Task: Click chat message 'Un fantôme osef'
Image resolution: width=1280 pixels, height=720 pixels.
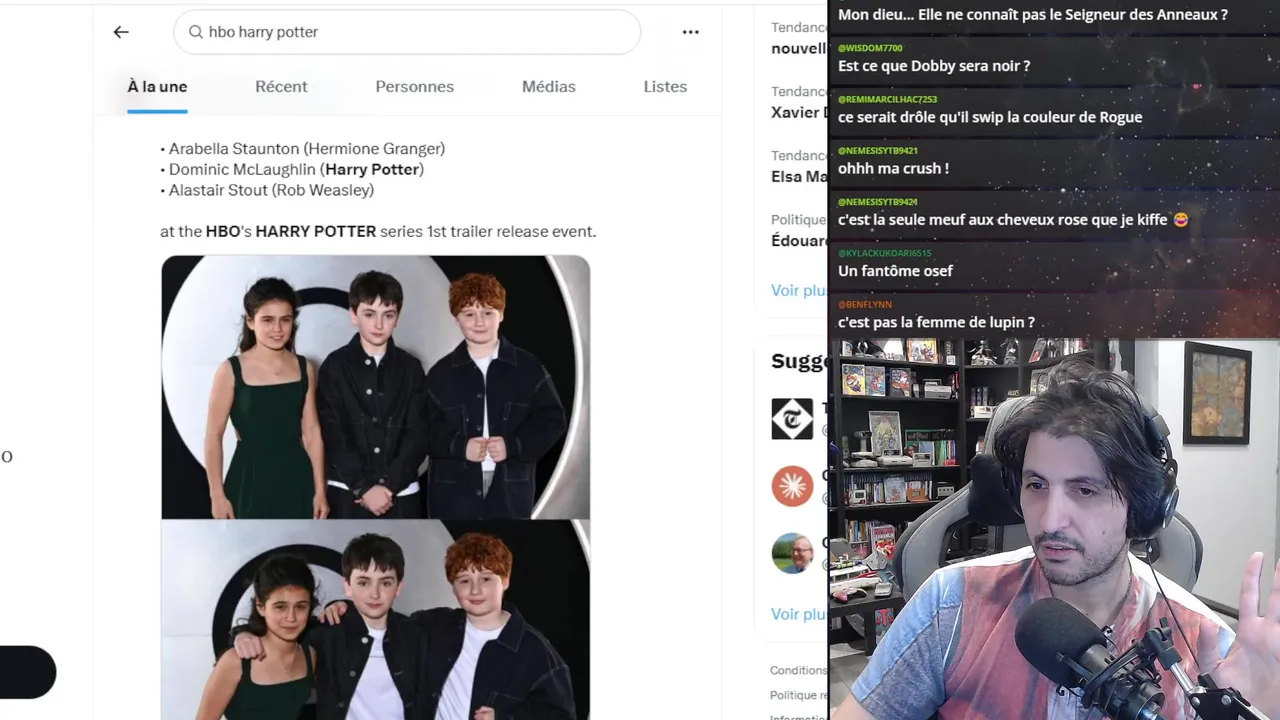Action: pyautogui.click(x=895, y=271)
